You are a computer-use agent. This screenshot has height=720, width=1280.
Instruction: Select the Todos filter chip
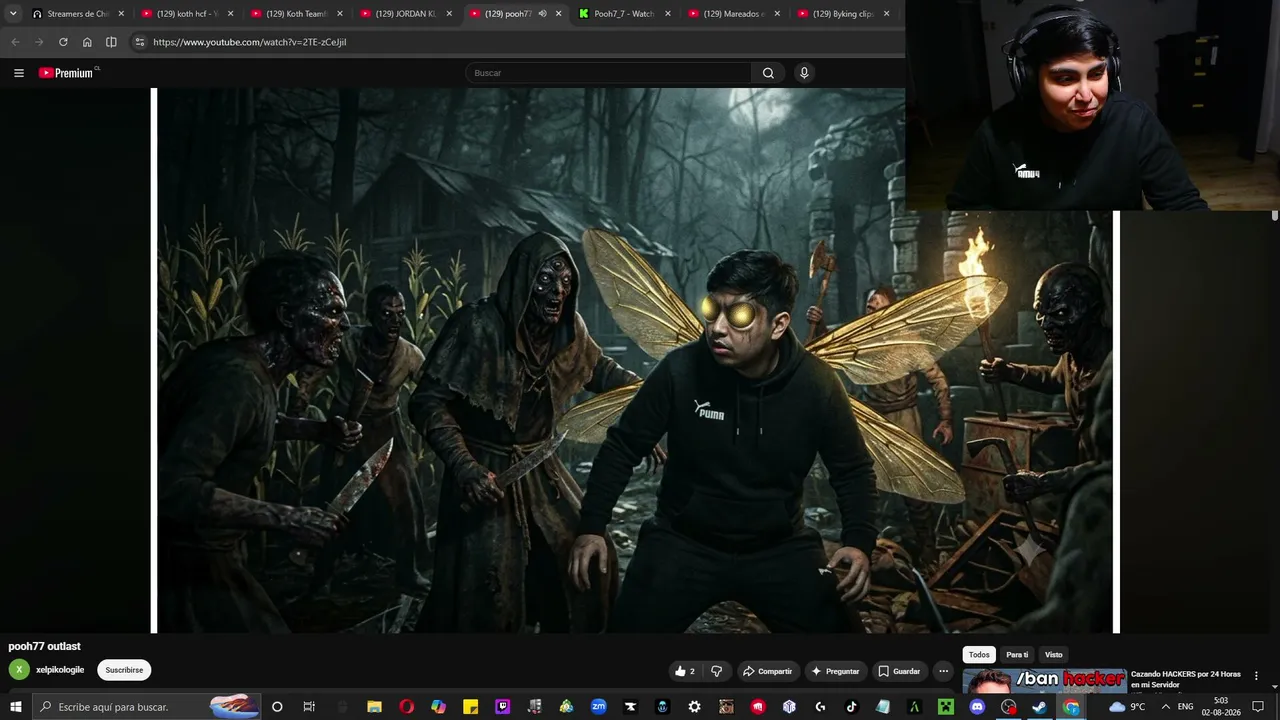click(x=979, y=655)
